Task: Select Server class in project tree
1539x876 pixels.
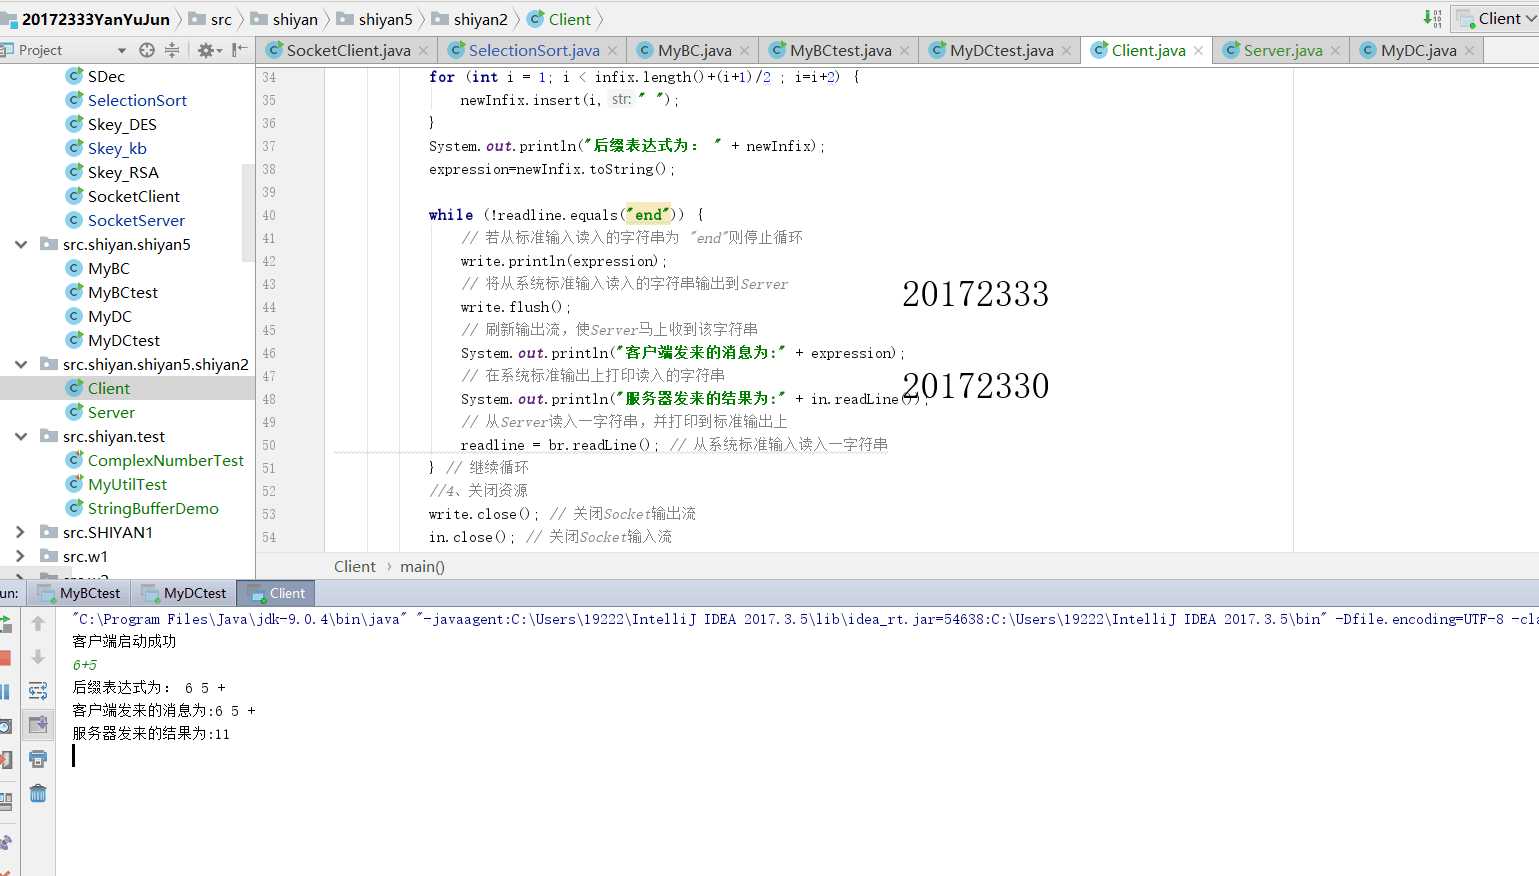Action: pos(100,412)
